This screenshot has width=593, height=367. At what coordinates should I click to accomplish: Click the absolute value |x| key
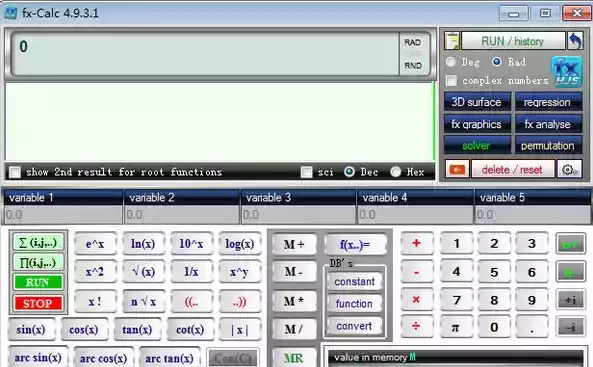click(x=240, y=330)
